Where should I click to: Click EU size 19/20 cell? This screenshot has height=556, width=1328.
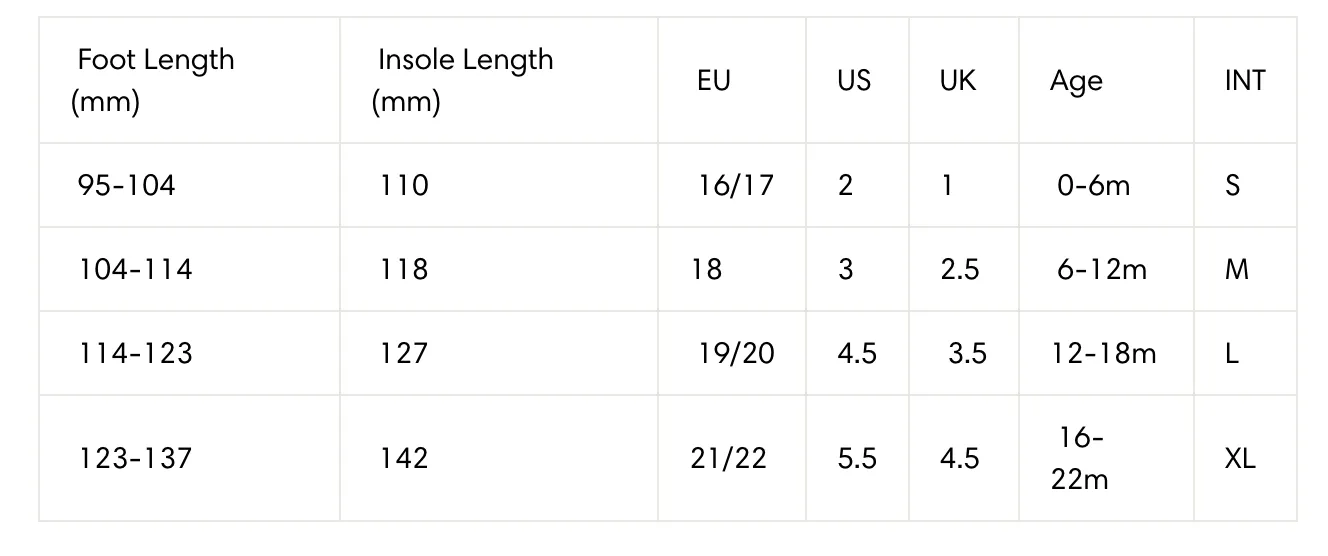736,353
